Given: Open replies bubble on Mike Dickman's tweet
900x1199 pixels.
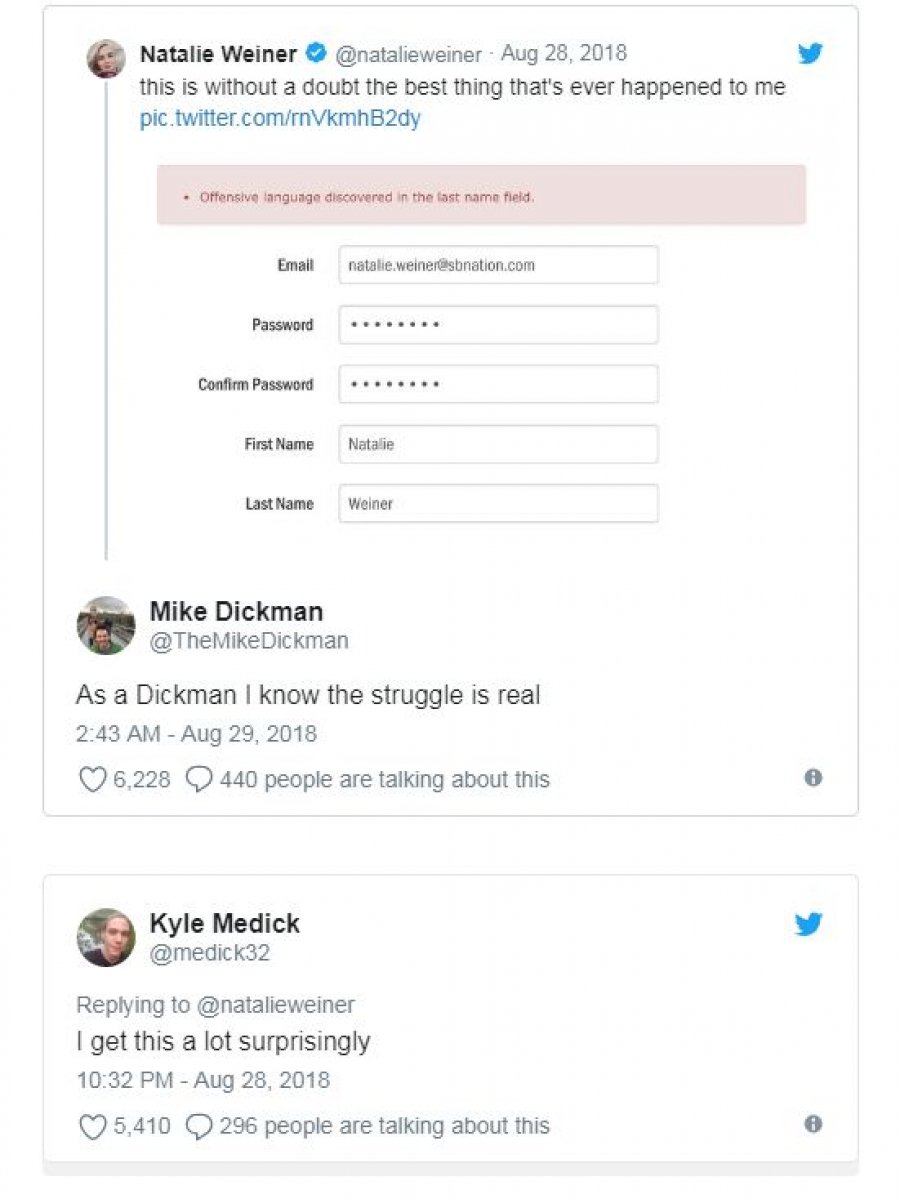Looking at the screenshot, I should [x=199, y=779].
